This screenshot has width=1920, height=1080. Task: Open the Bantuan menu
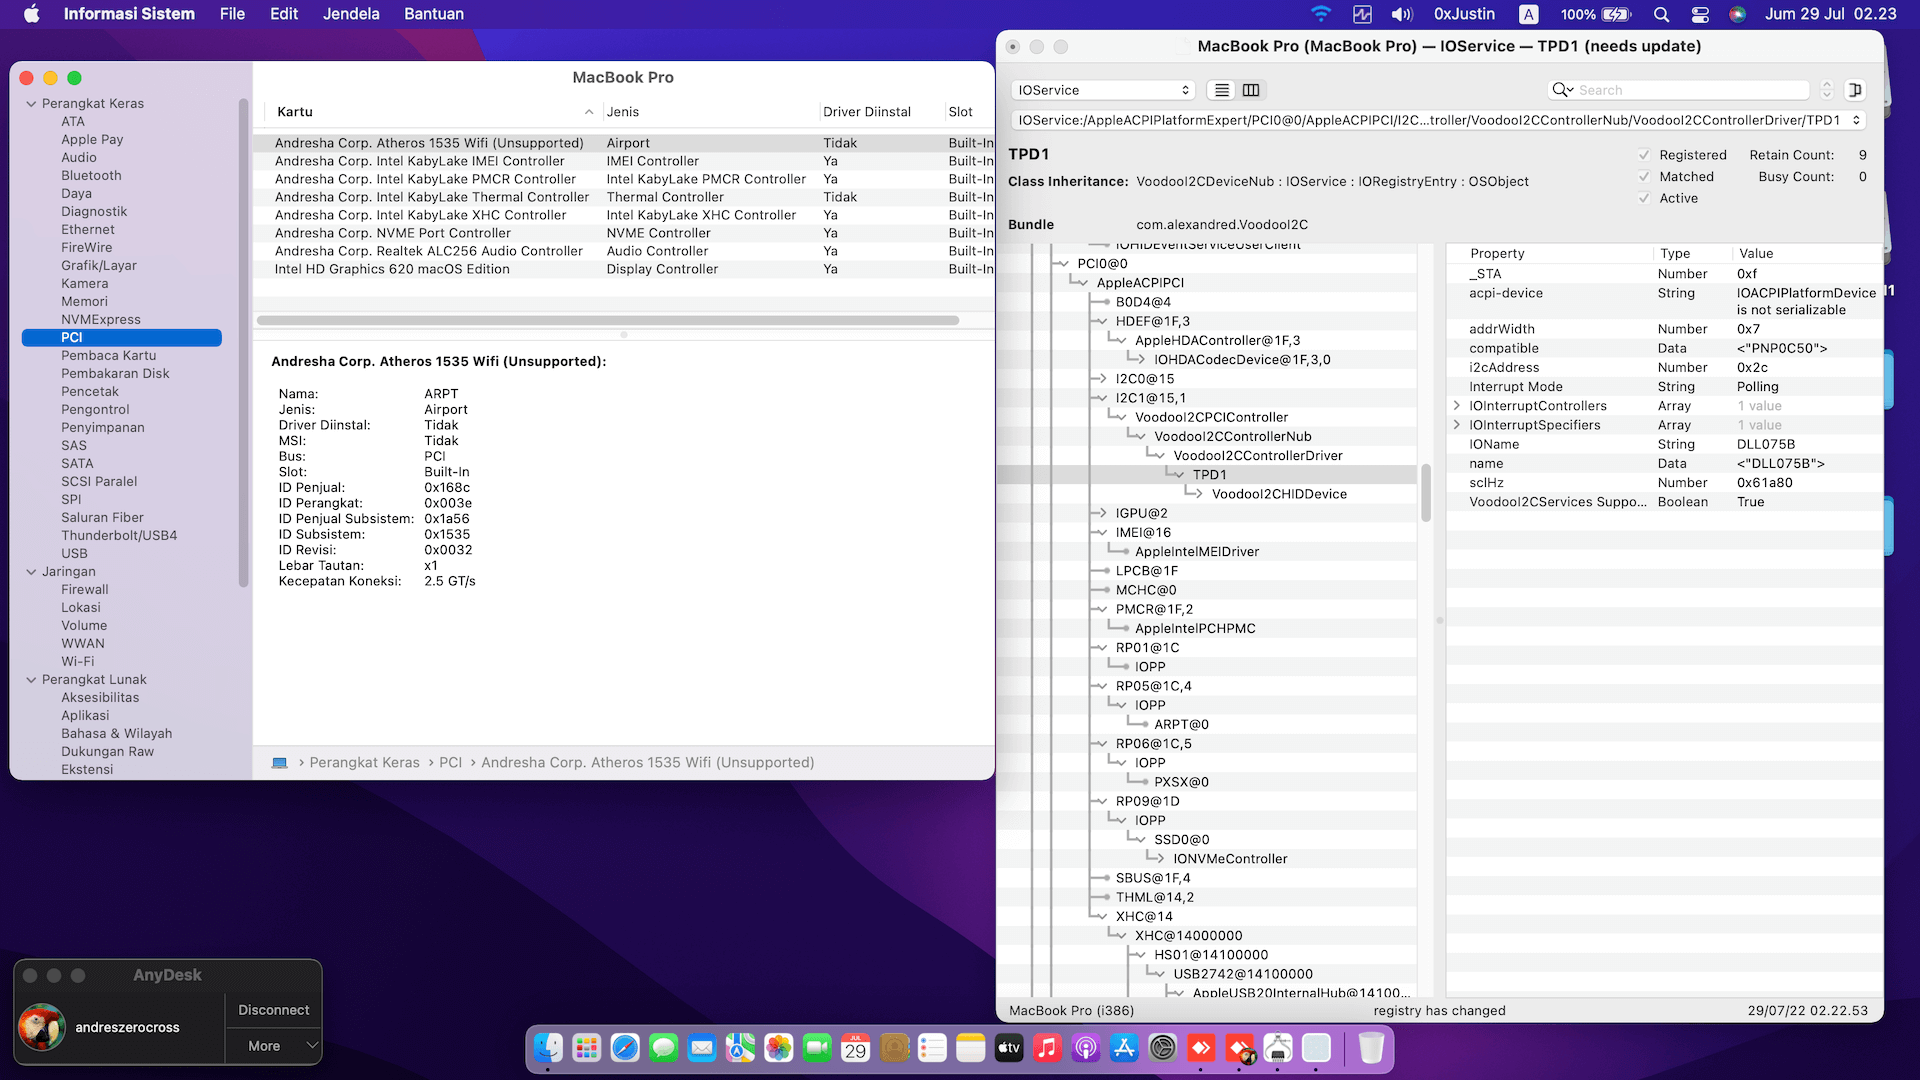coord(434,14)
